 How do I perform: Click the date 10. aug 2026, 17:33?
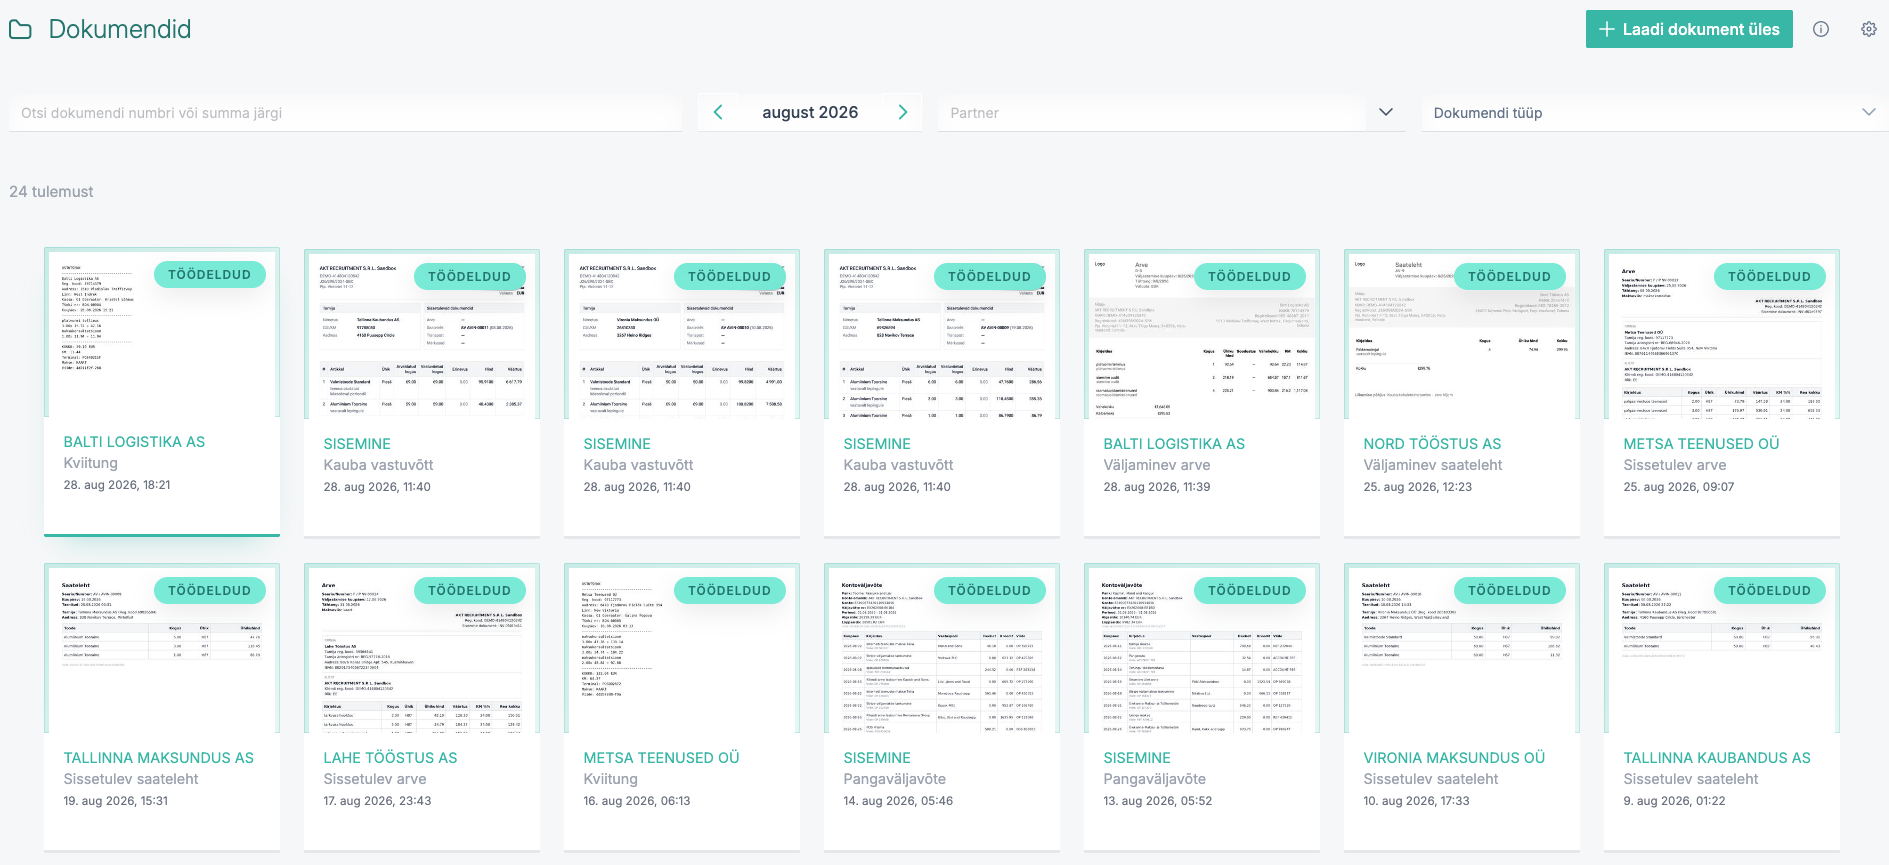[x=1416, y=801]
